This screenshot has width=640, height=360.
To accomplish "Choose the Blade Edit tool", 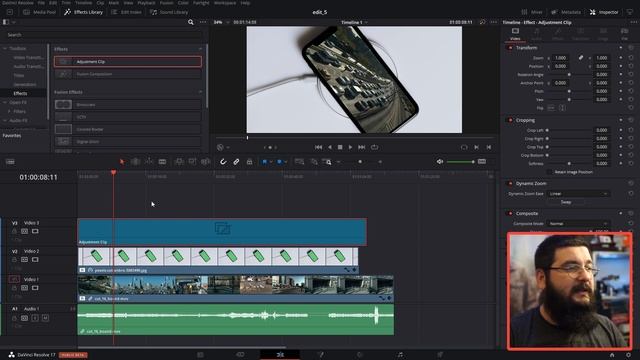I will coord(162,162).
